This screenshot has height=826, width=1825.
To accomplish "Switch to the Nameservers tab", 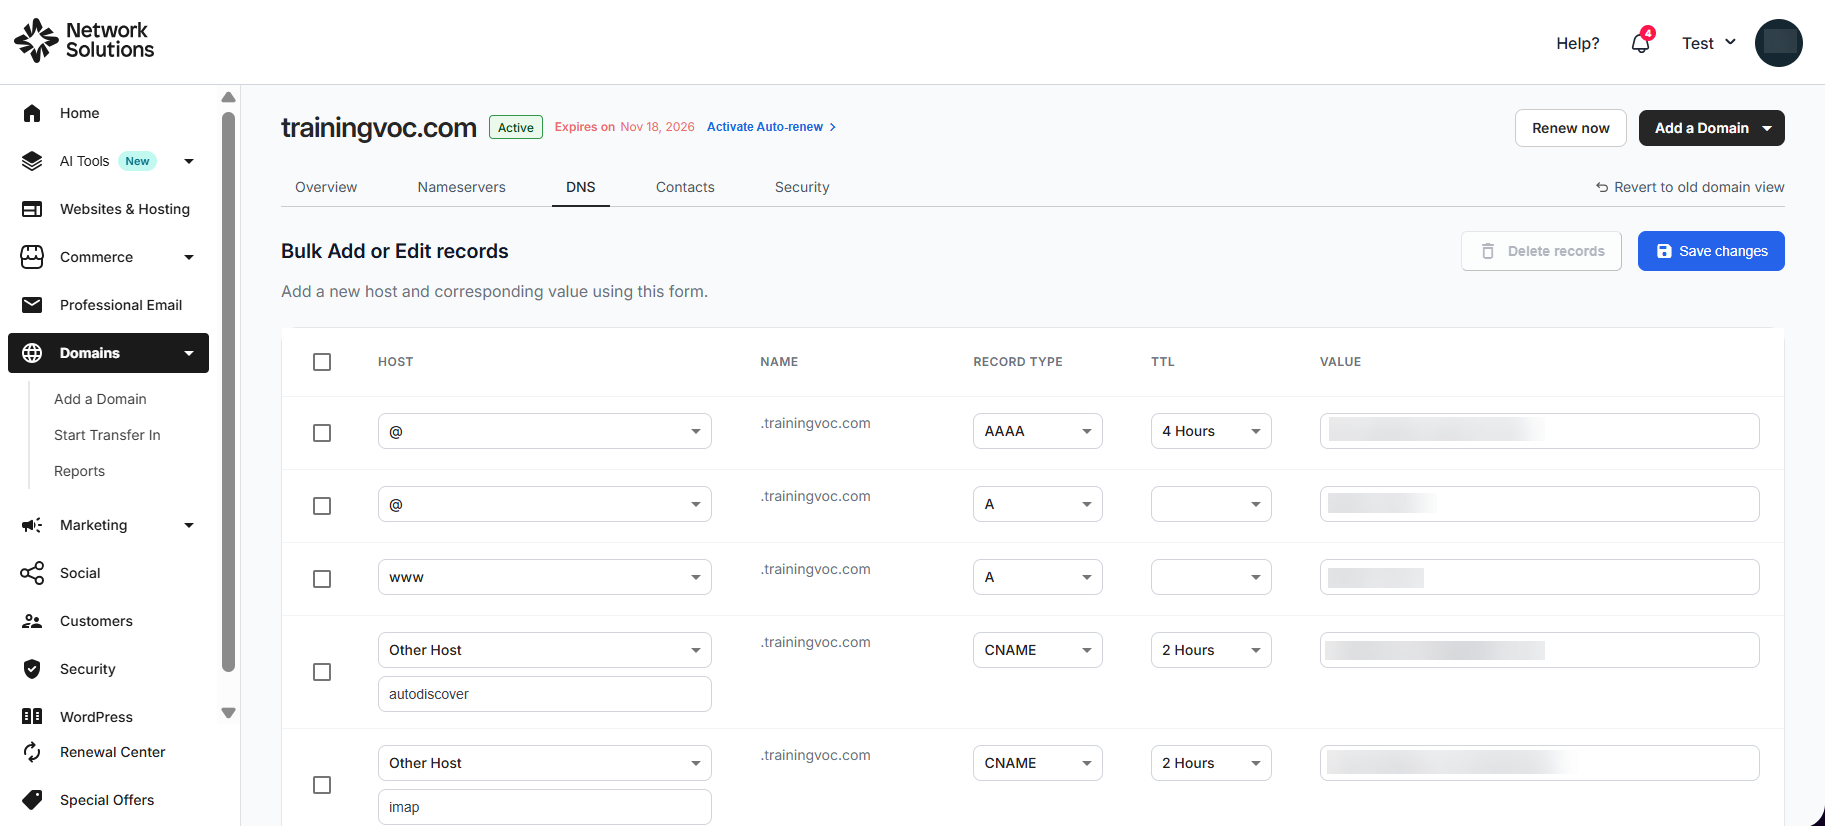I will pyautogui.click(x=462, y=187).
